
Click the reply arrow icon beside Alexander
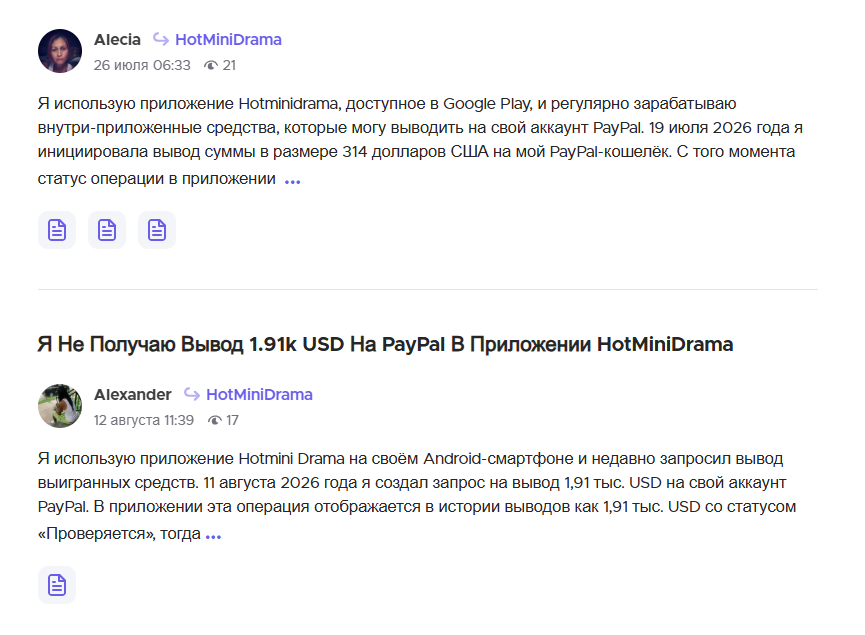(x=191, y=394)
